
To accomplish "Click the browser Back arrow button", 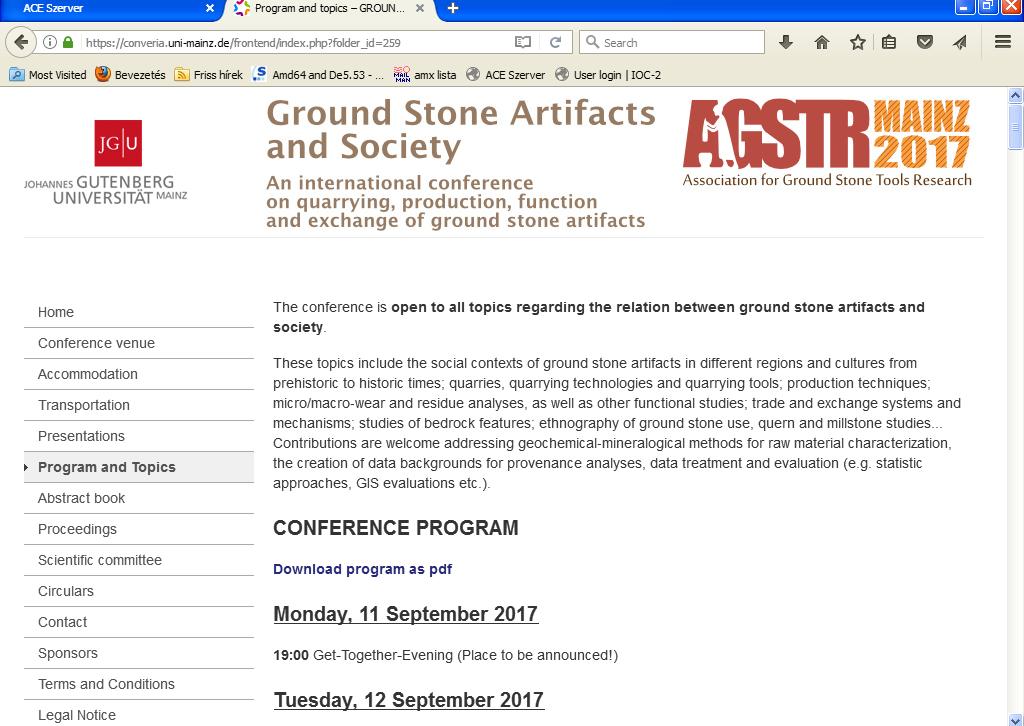I will (x=20, y=42).
